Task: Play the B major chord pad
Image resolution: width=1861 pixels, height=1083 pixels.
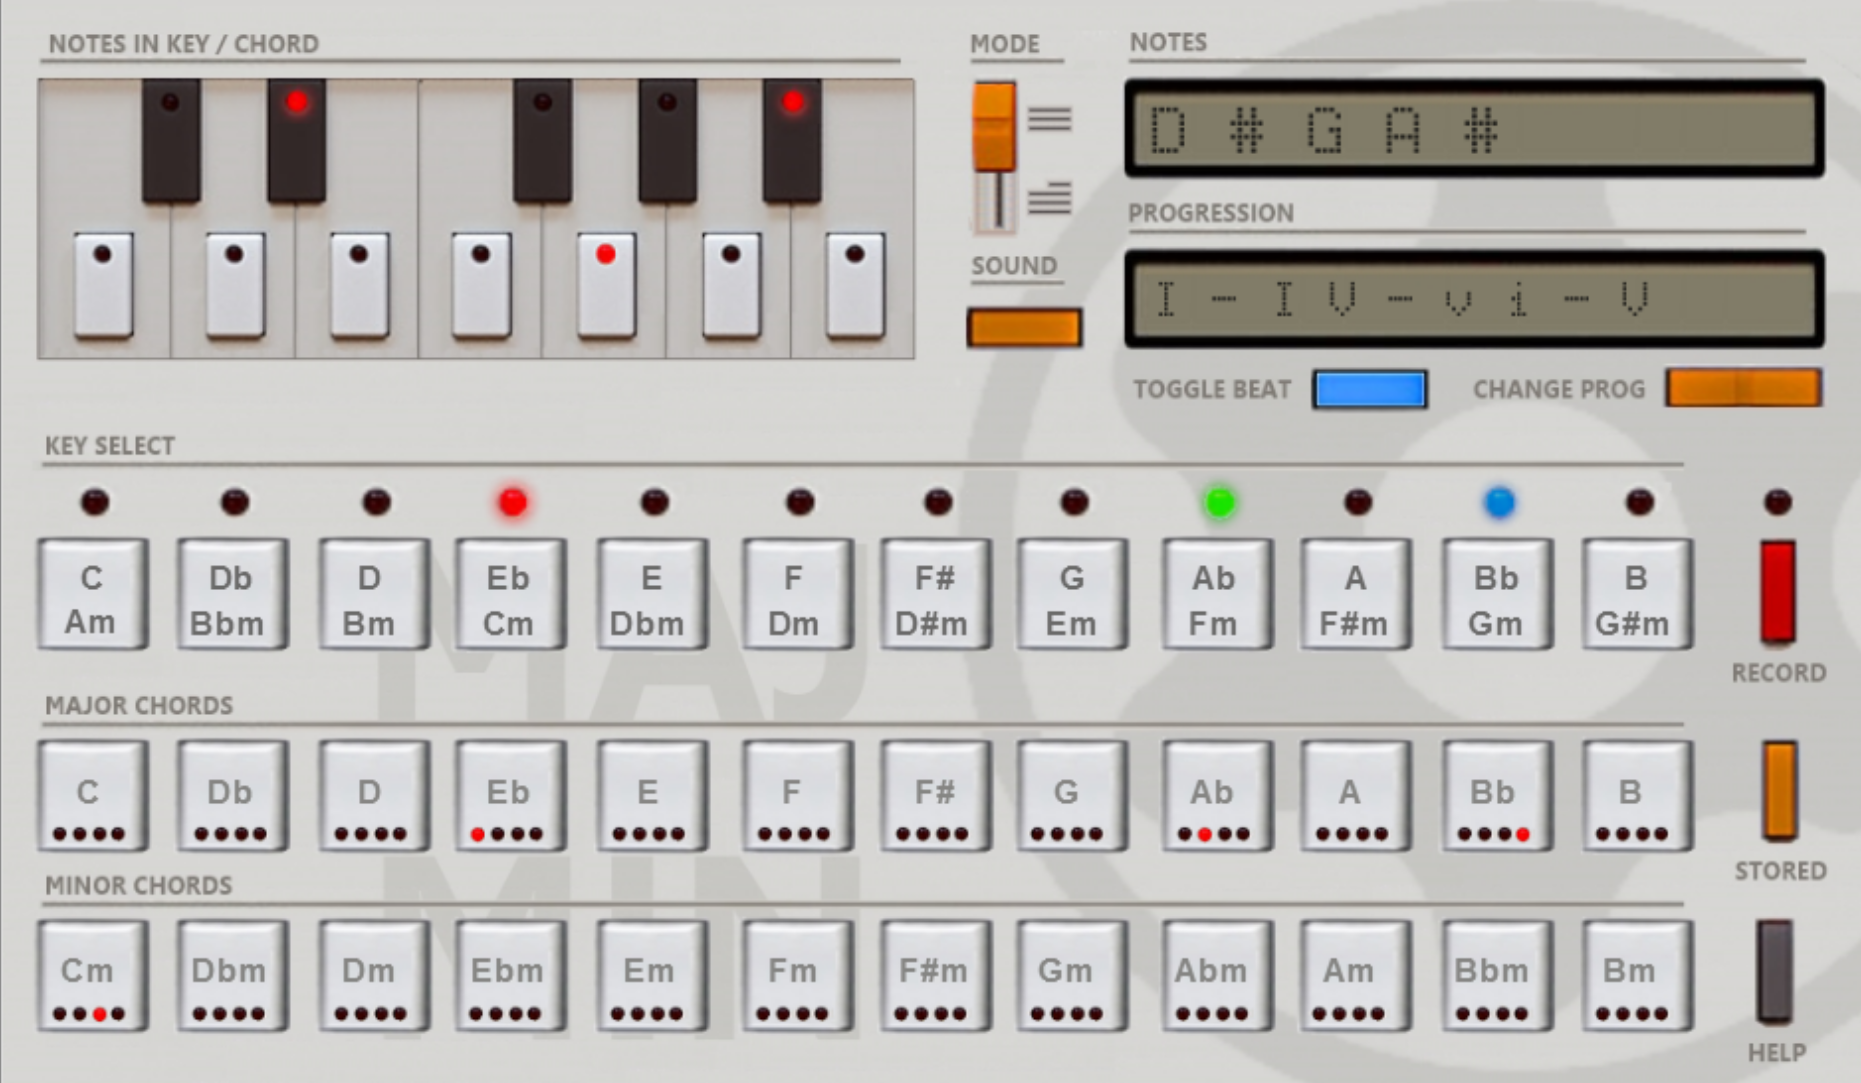Action: coord(1638,796)
